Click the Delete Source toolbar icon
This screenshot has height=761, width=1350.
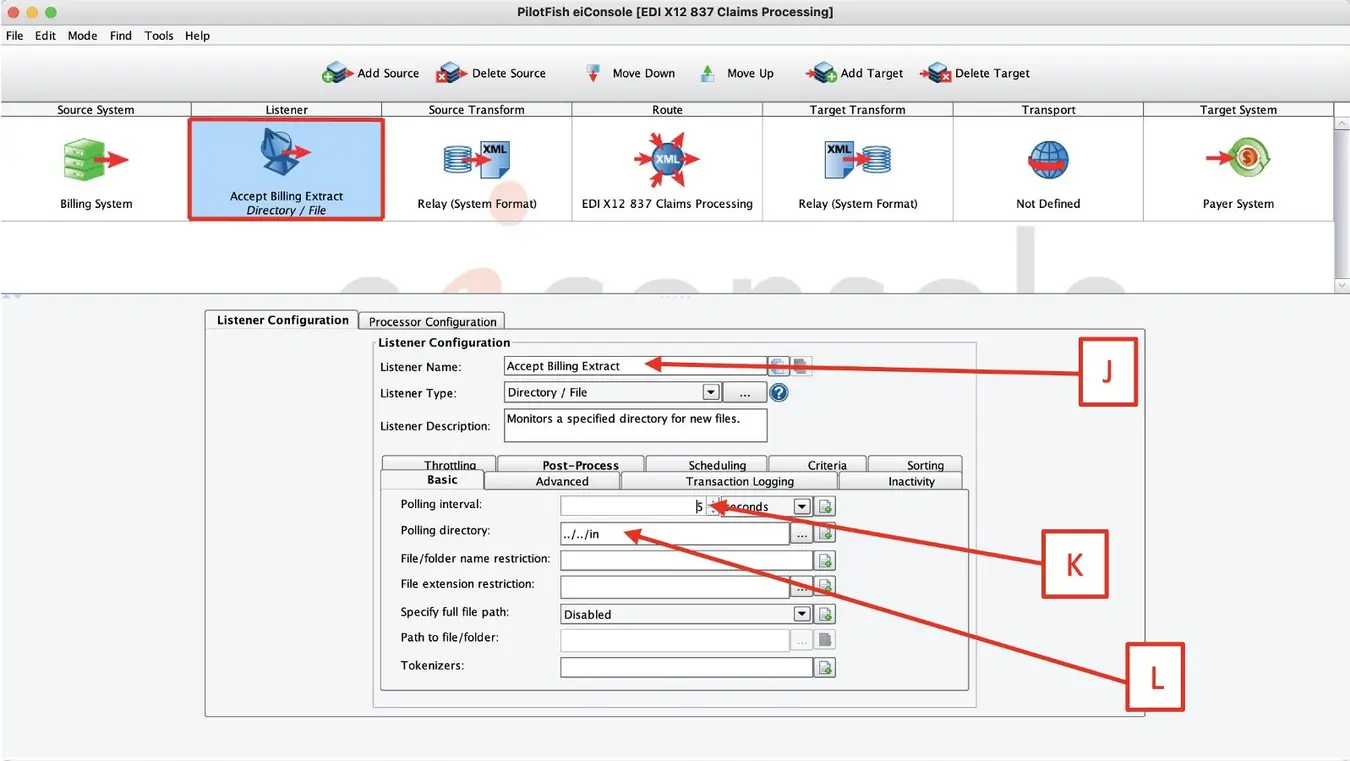[x=452, y=73]
